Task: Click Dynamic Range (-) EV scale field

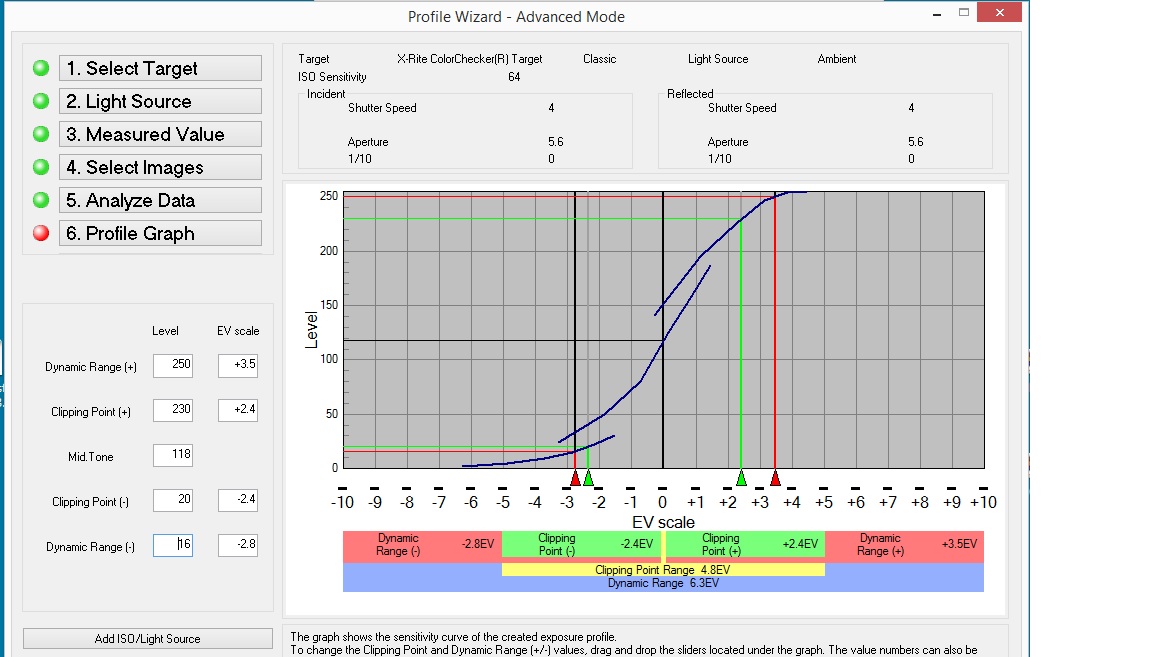Action: pyautogui.click(x=238, y=545)
